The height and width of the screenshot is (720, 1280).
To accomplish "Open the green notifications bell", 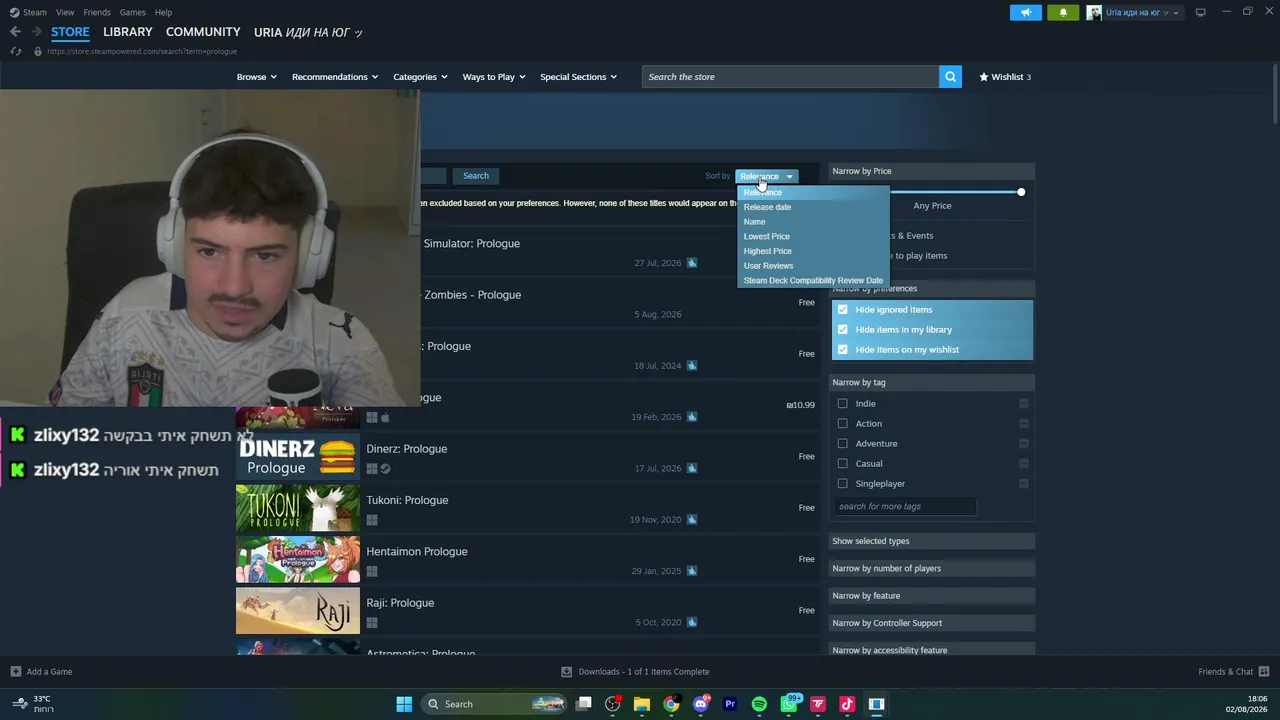I will 1063,12.
